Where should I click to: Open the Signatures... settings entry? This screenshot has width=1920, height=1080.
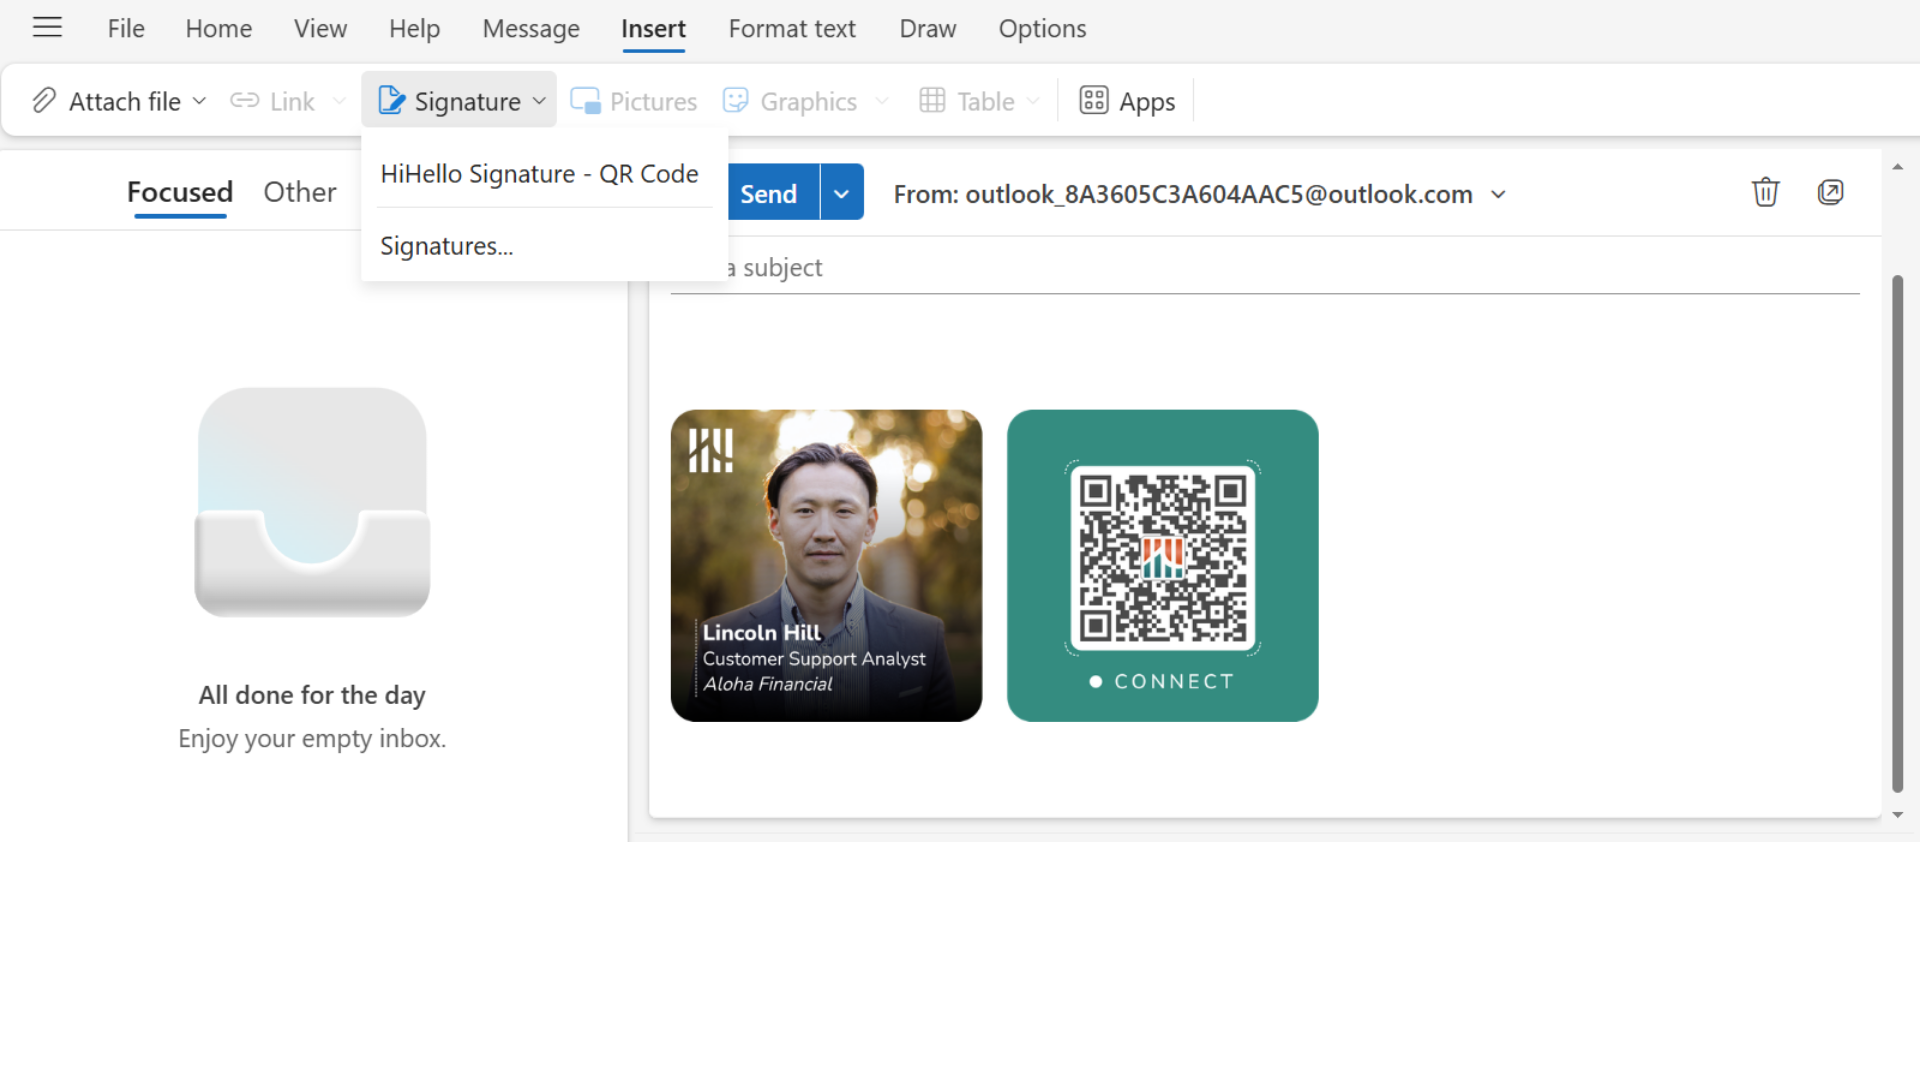point(446,246)
